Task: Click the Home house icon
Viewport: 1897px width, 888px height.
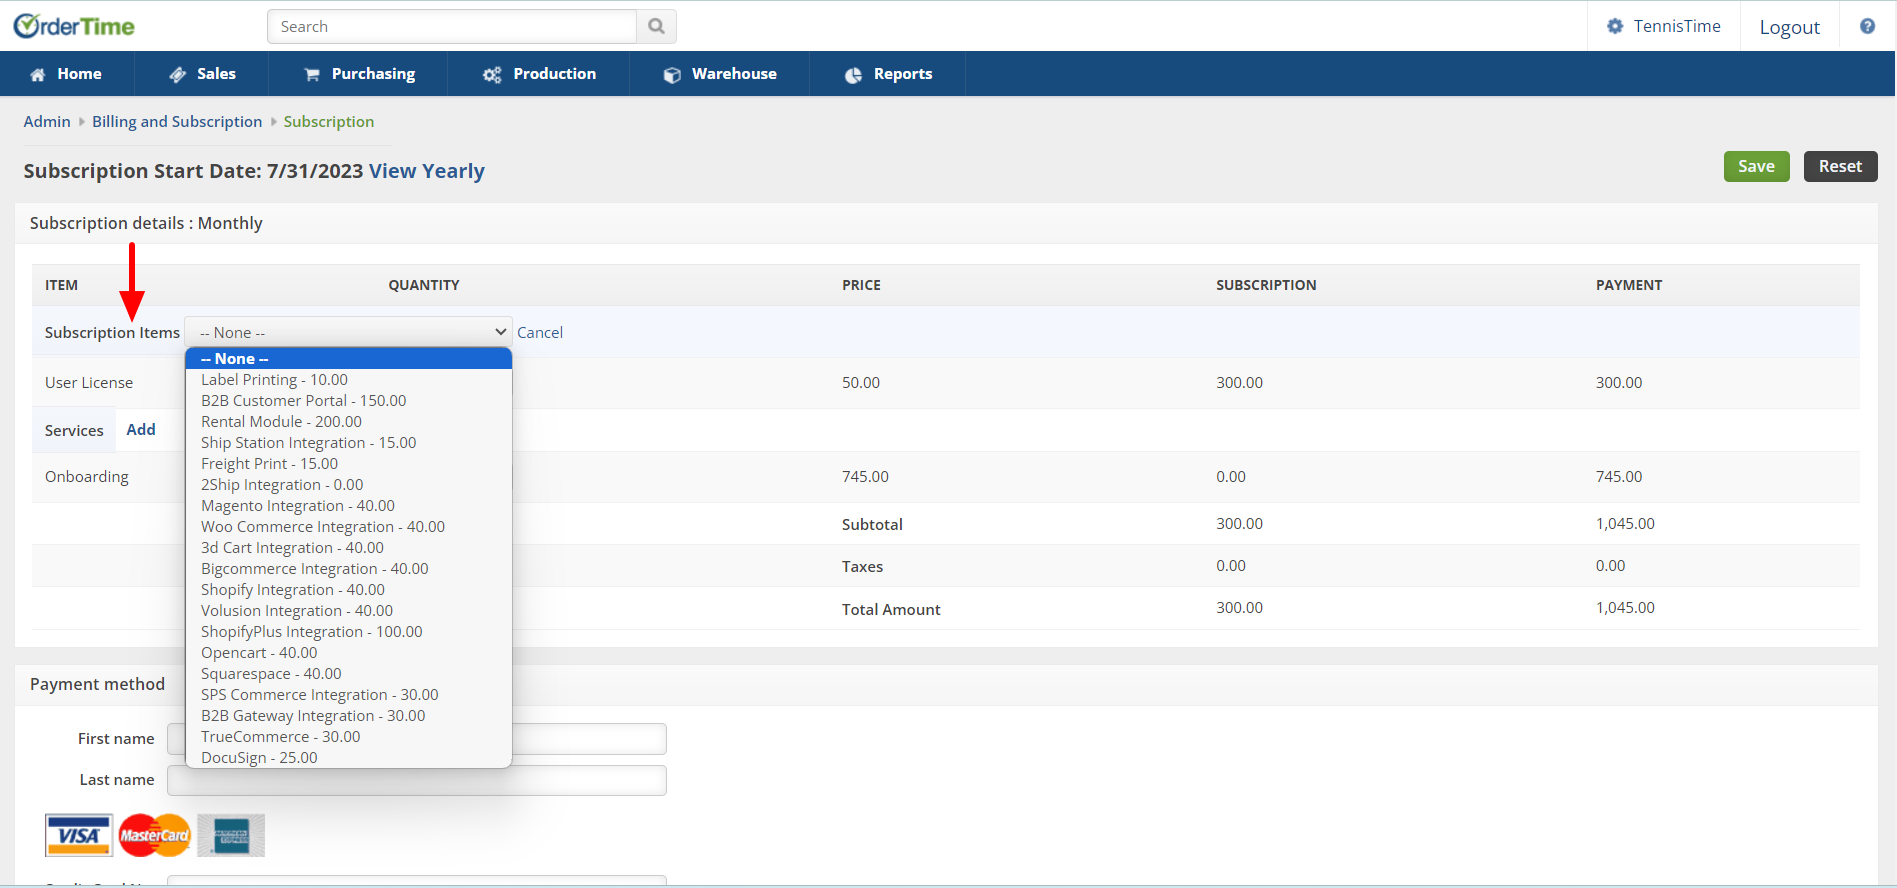Action: [x=38, y=74]
